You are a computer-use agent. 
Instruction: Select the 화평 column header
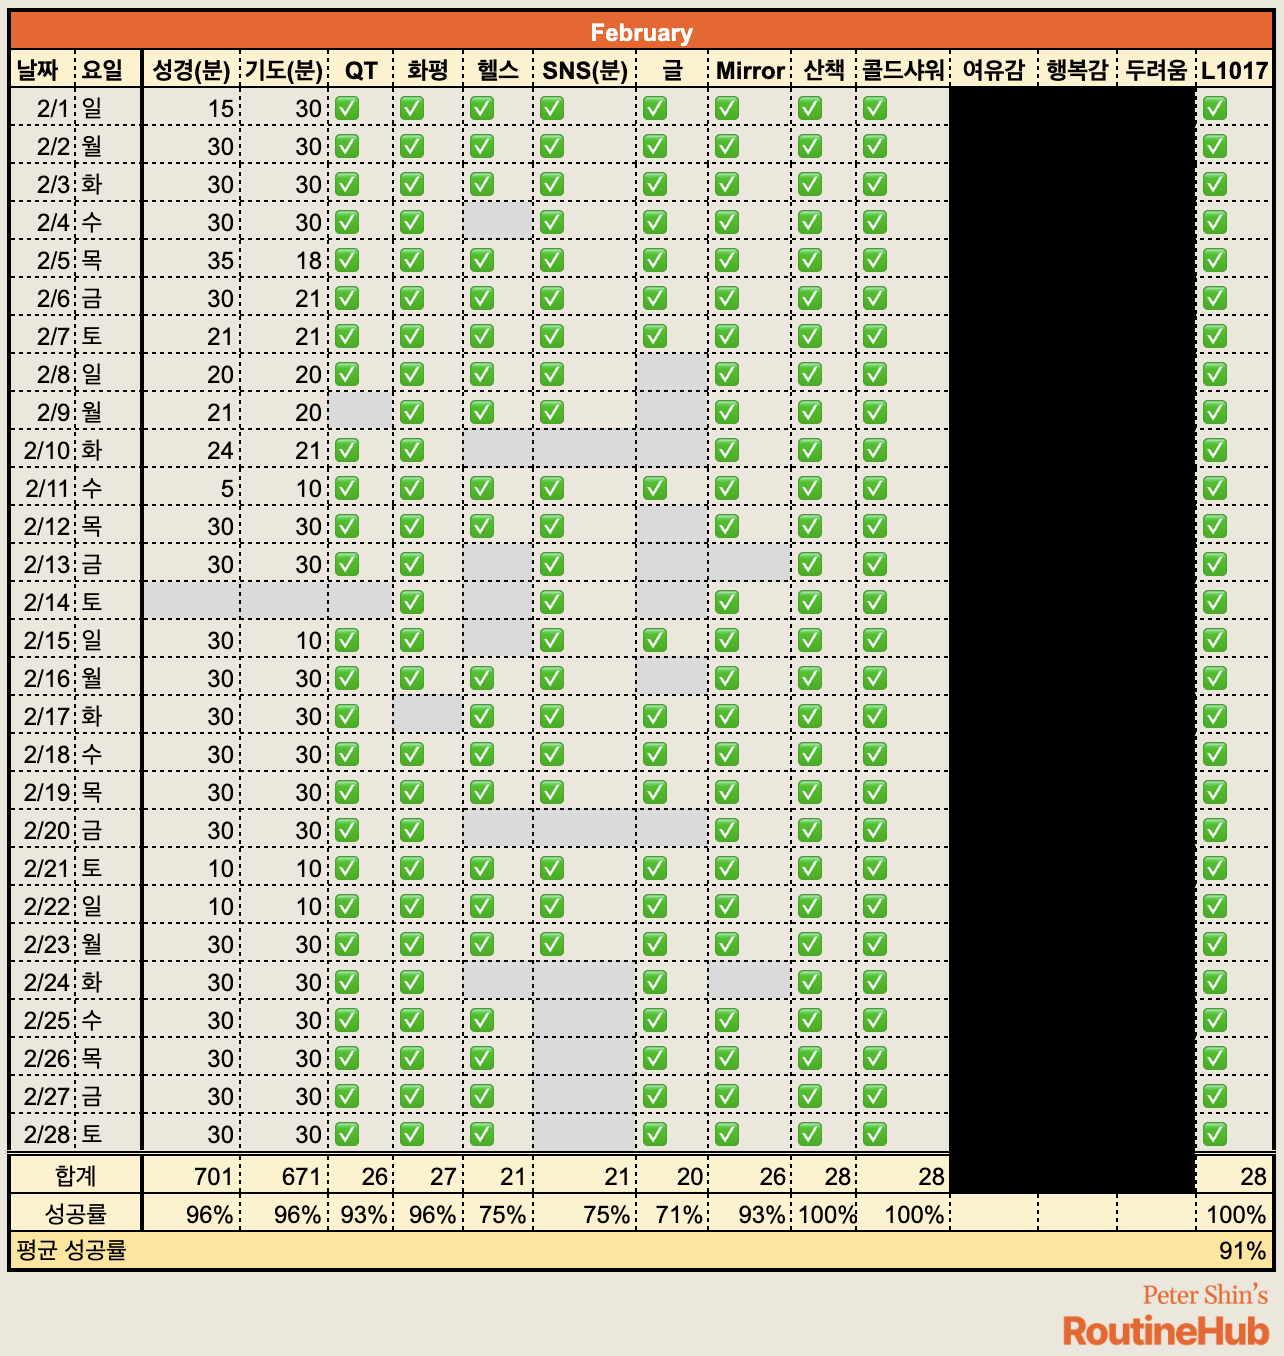point(428,70)
